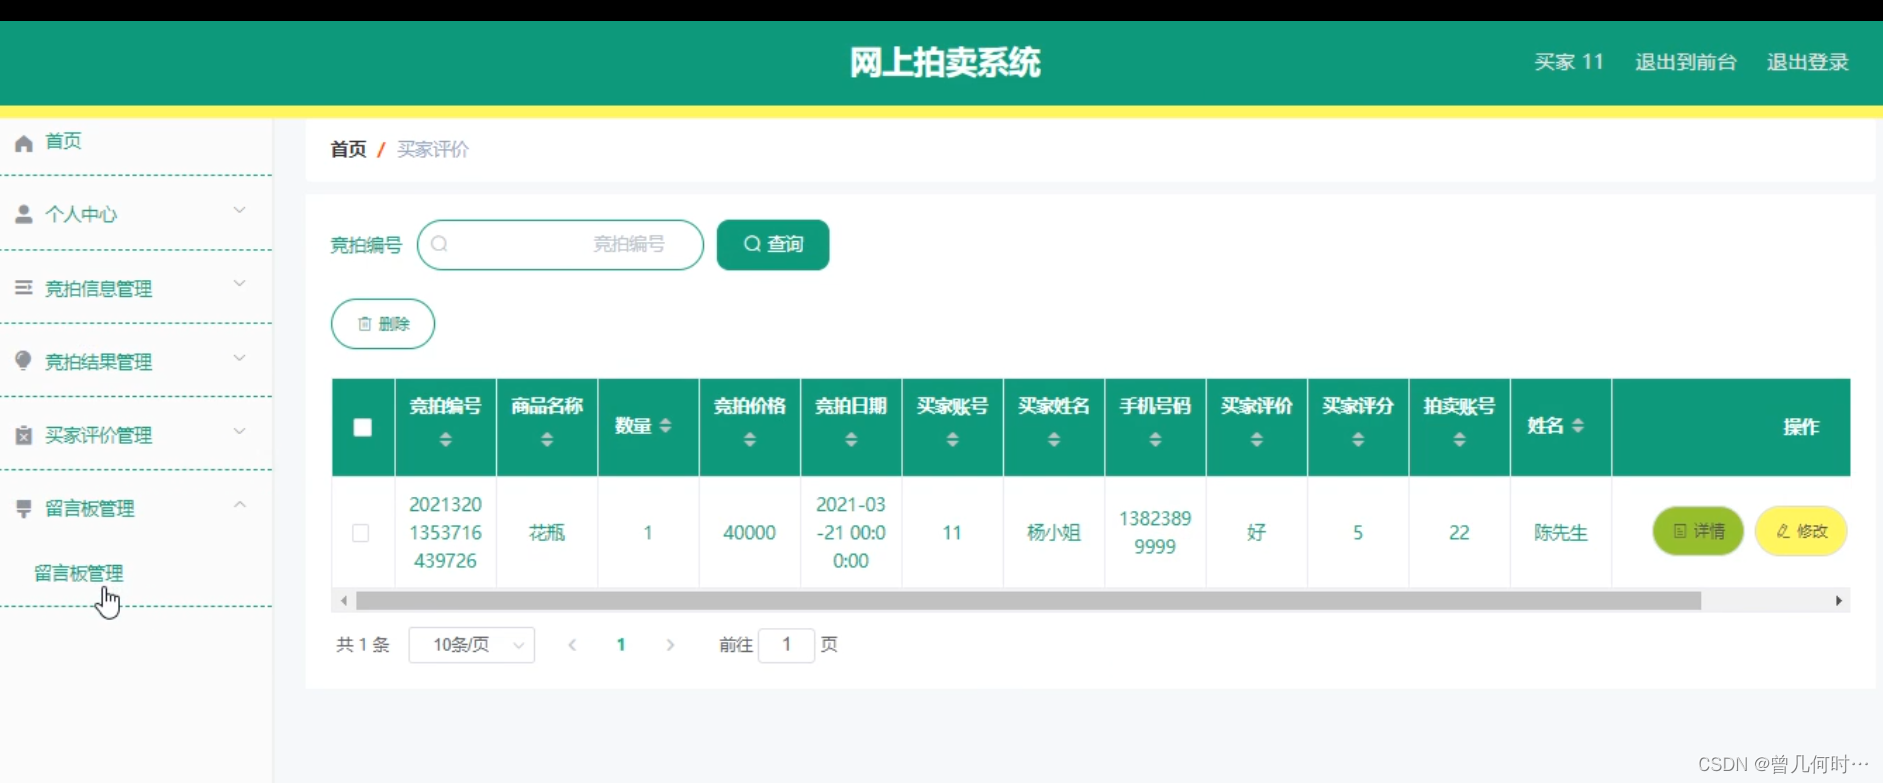Click the 杨小姐 cell in the table

[x=1054, y=533]
